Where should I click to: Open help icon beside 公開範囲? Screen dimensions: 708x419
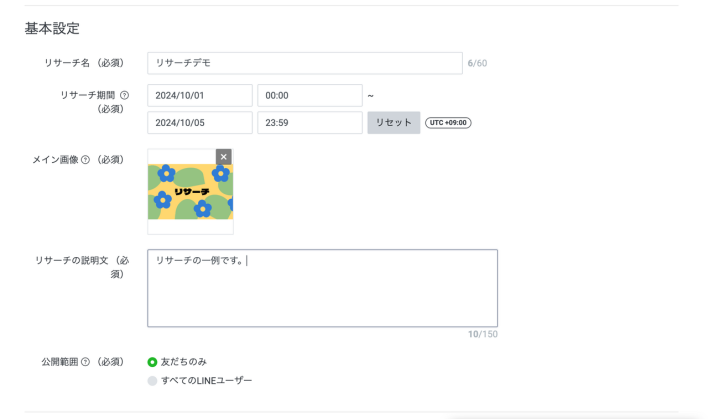[85, 362]
